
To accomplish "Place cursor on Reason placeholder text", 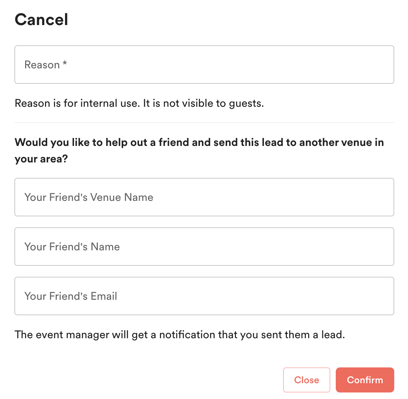I will pyautogui.click(x=42, y=65).
